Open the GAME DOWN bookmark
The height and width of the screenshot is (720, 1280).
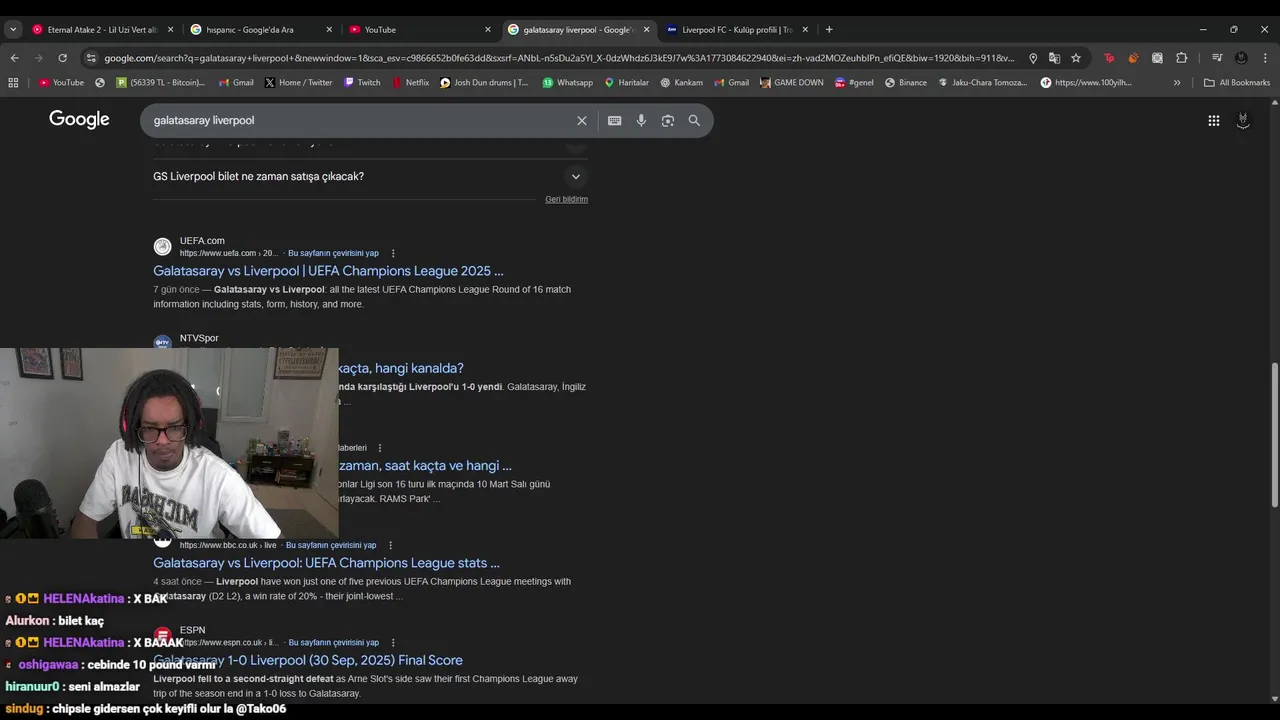coord(792,82)
